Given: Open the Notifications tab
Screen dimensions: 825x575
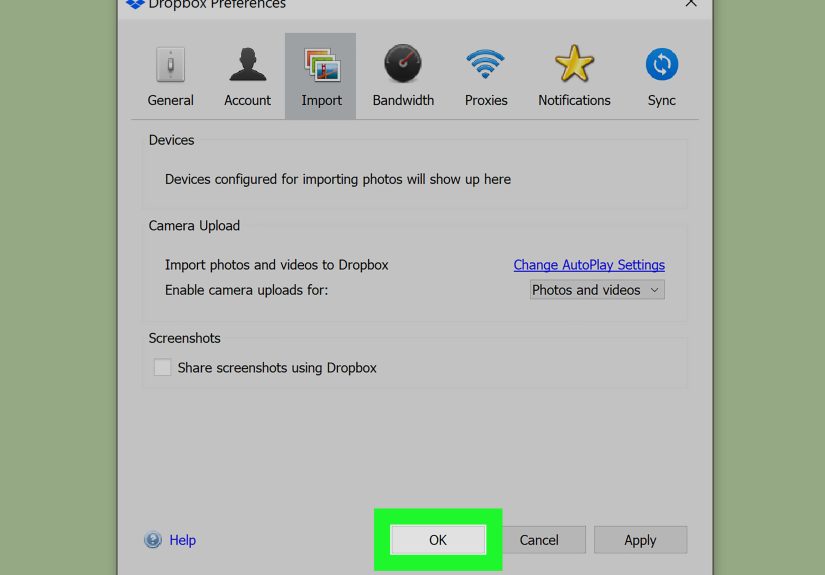Looking at the screenshot, I should pyautogui.click(x=574, y=77).
